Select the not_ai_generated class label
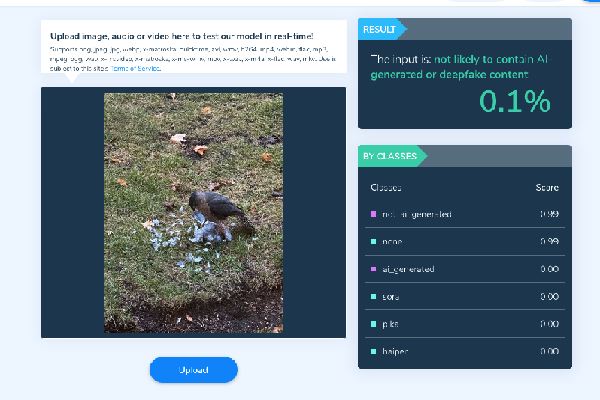 tap(417, 214)
